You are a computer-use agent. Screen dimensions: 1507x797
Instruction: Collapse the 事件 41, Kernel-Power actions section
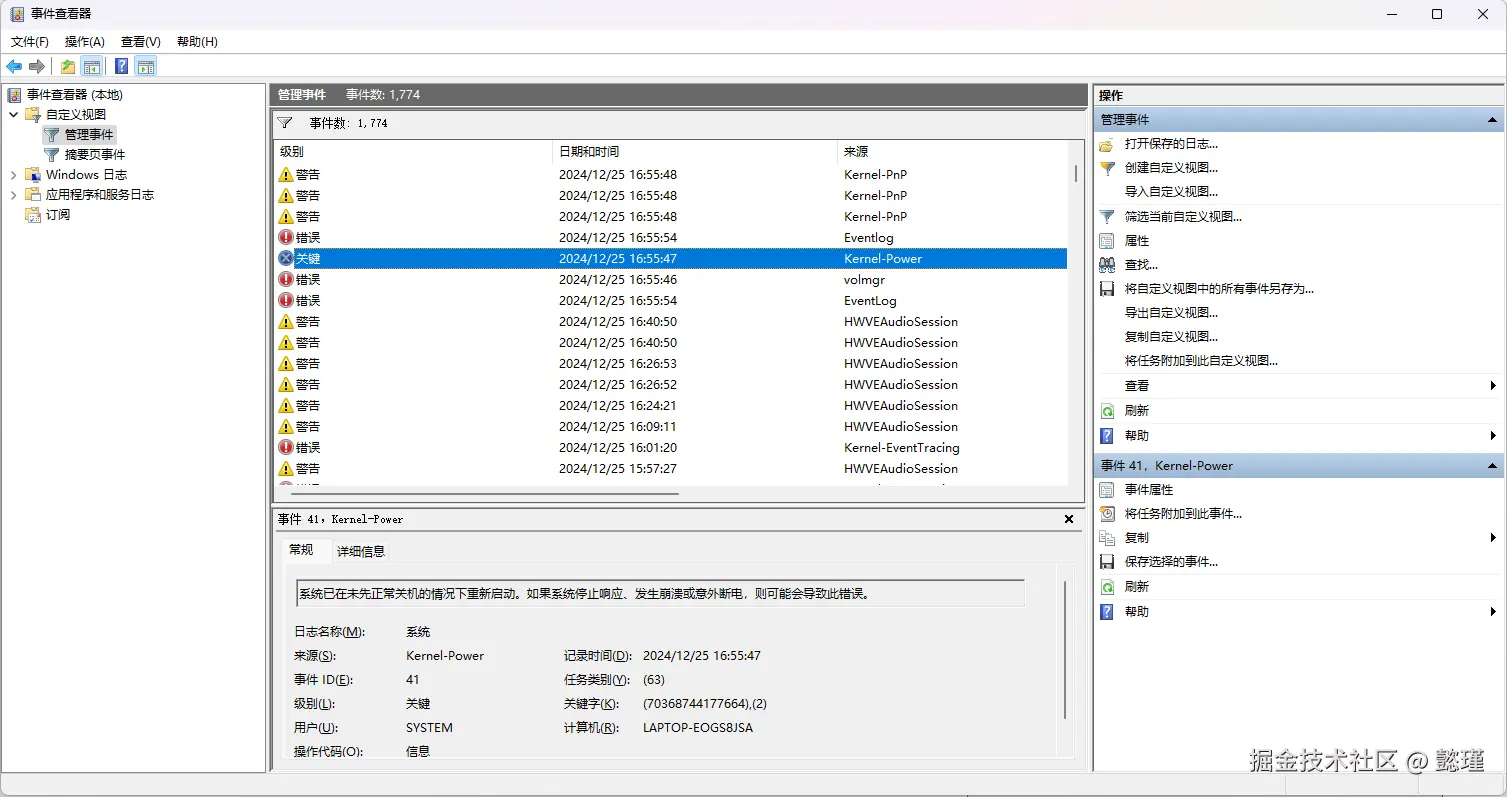(x=1492, y=466)
